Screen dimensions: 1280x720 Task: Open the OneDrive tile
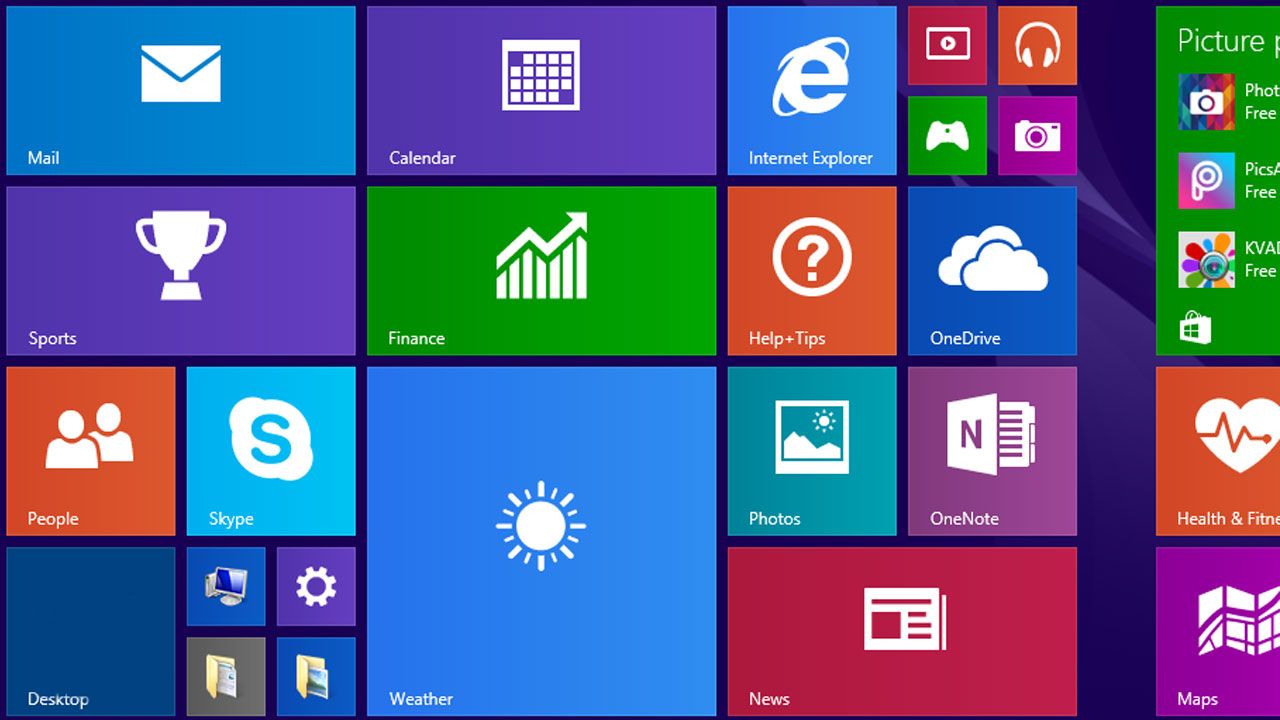tap(992, 271)
